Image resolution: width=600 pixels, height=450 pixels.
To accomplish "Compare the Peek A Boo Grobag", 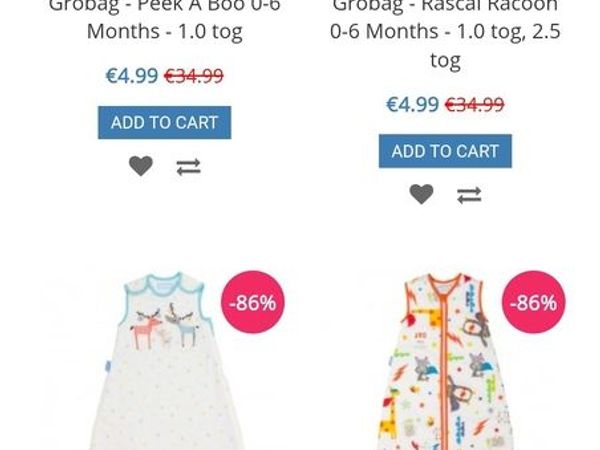I will [188, 167].
